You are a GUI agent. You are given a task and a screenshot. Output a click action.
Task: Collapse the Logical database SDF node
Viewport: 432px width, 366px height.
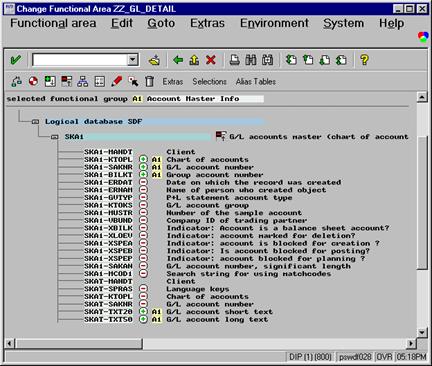coord(35,122)
